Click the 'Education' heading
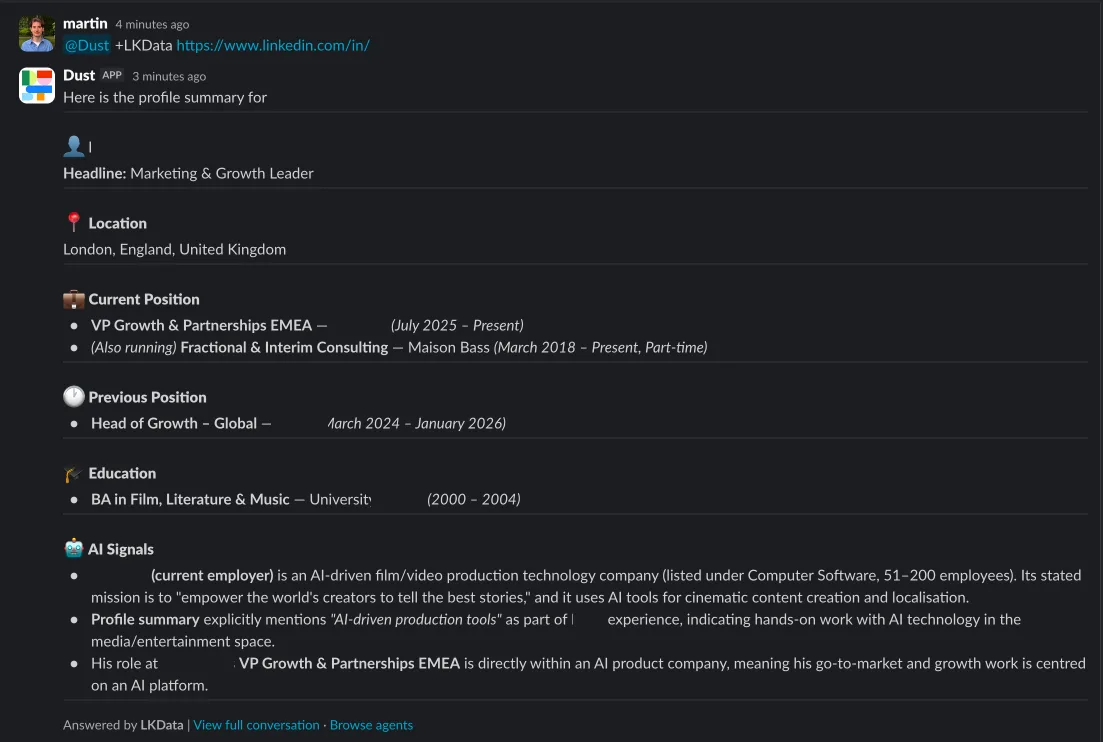The image size is (1103, 742). [x=122, y=473]
